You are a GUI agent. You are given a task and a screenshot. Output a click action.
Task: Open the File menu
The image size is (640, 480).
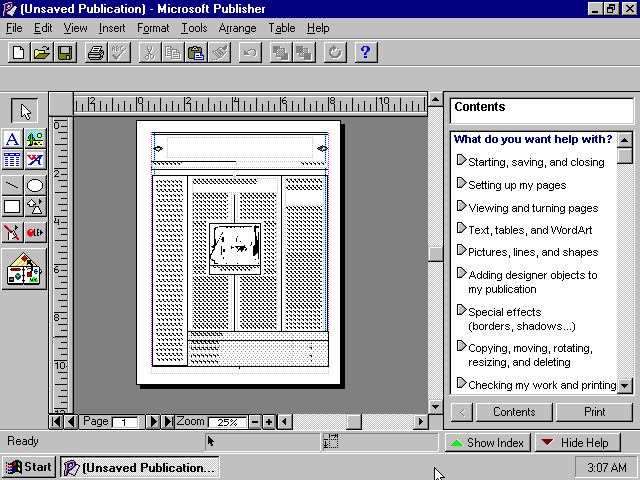click(x=14, y=28)
